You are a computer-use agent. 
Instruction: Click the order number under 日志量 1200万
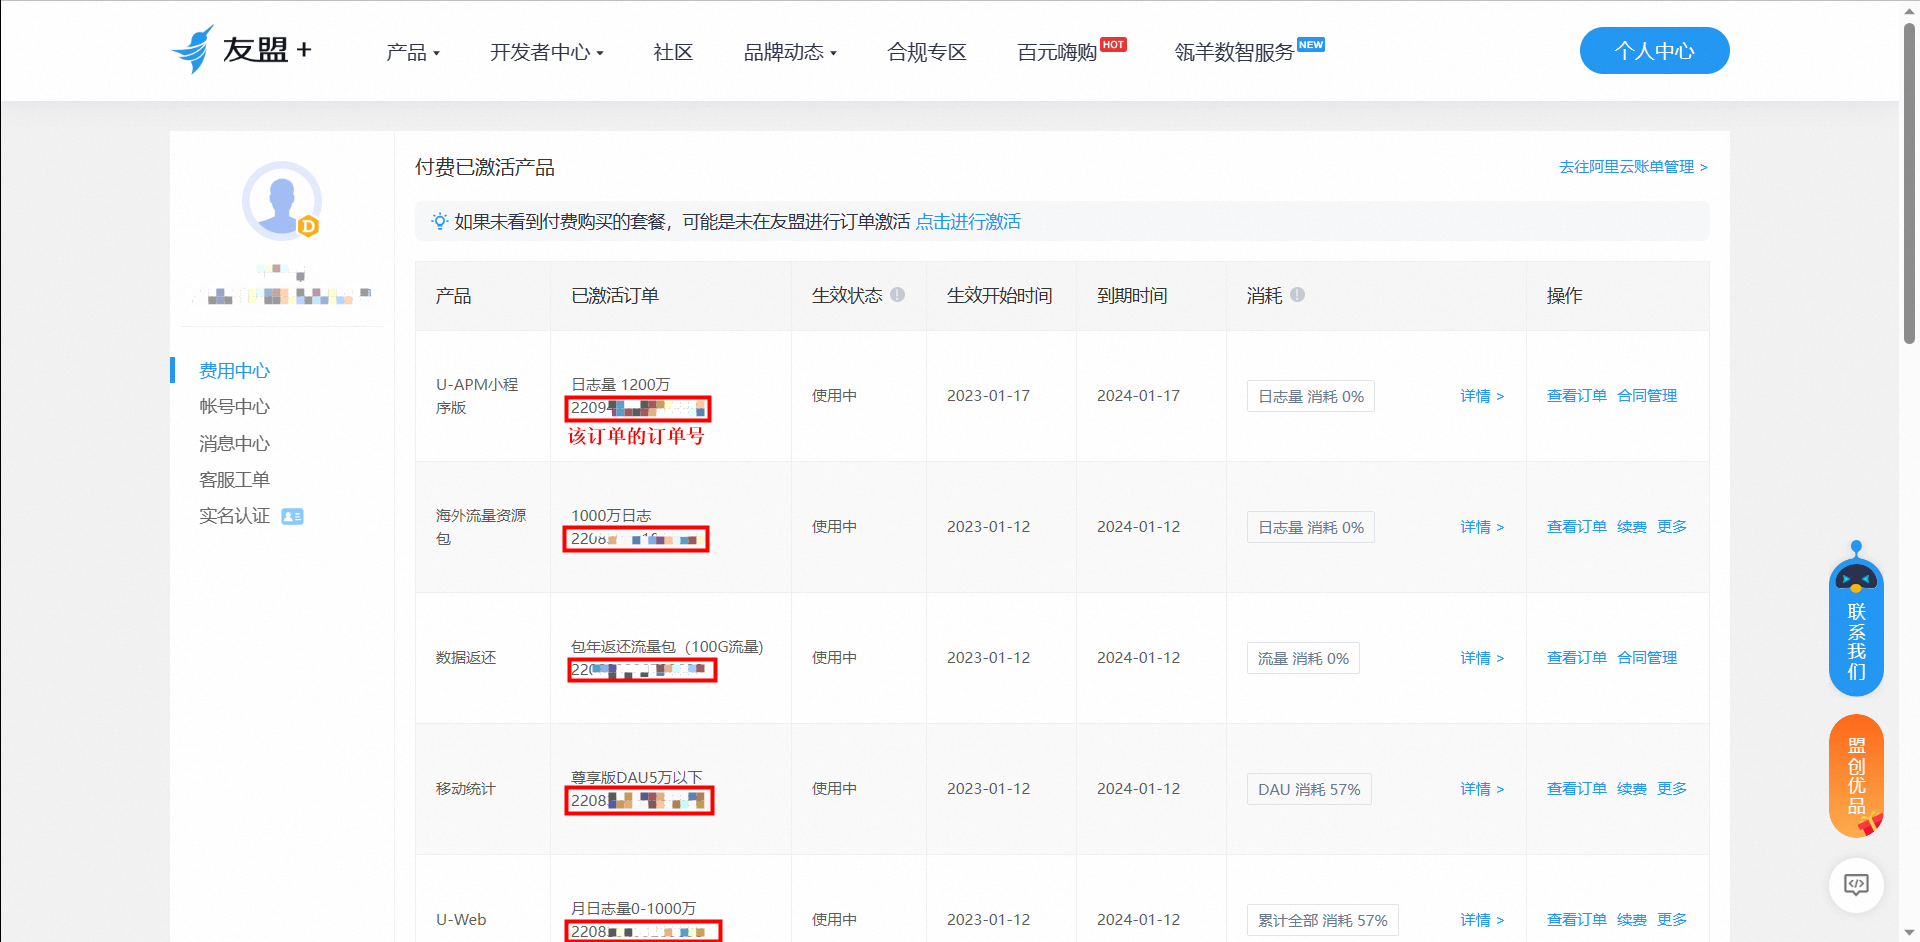[x=638, y=408]
